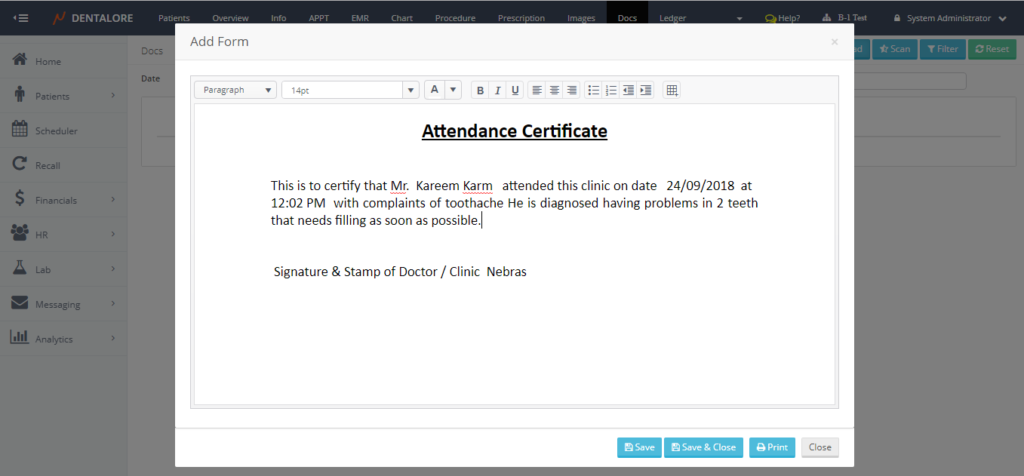Image resolution: width=1024 pixels, height=476 pixels.
Task: Align text to the left
Action: tap(537, 90)
